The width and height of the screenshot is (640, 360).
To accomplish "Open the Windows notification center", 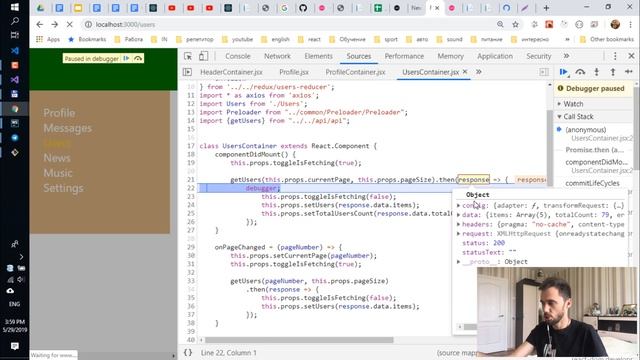I will (x=15, y=346).
